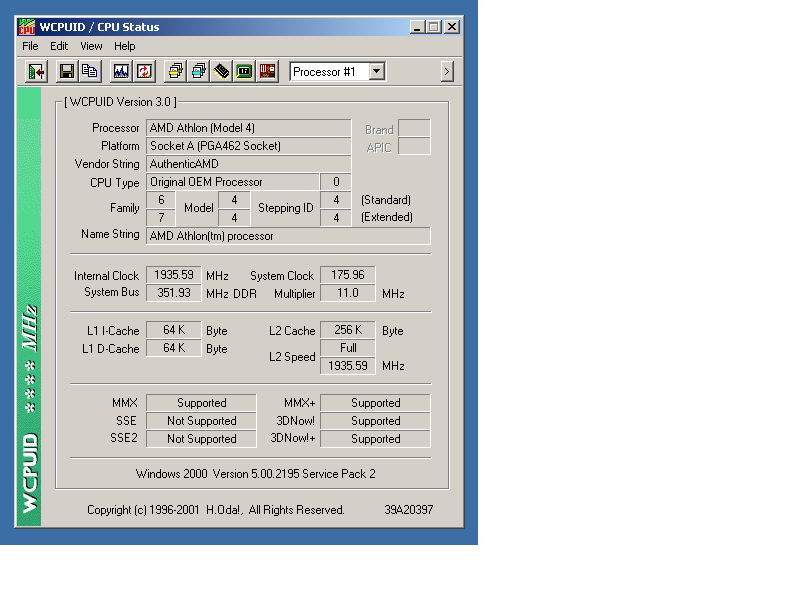Click the Extended Family value 7
This screenshot has width=800, height=600.
click(x=161, y=218)
